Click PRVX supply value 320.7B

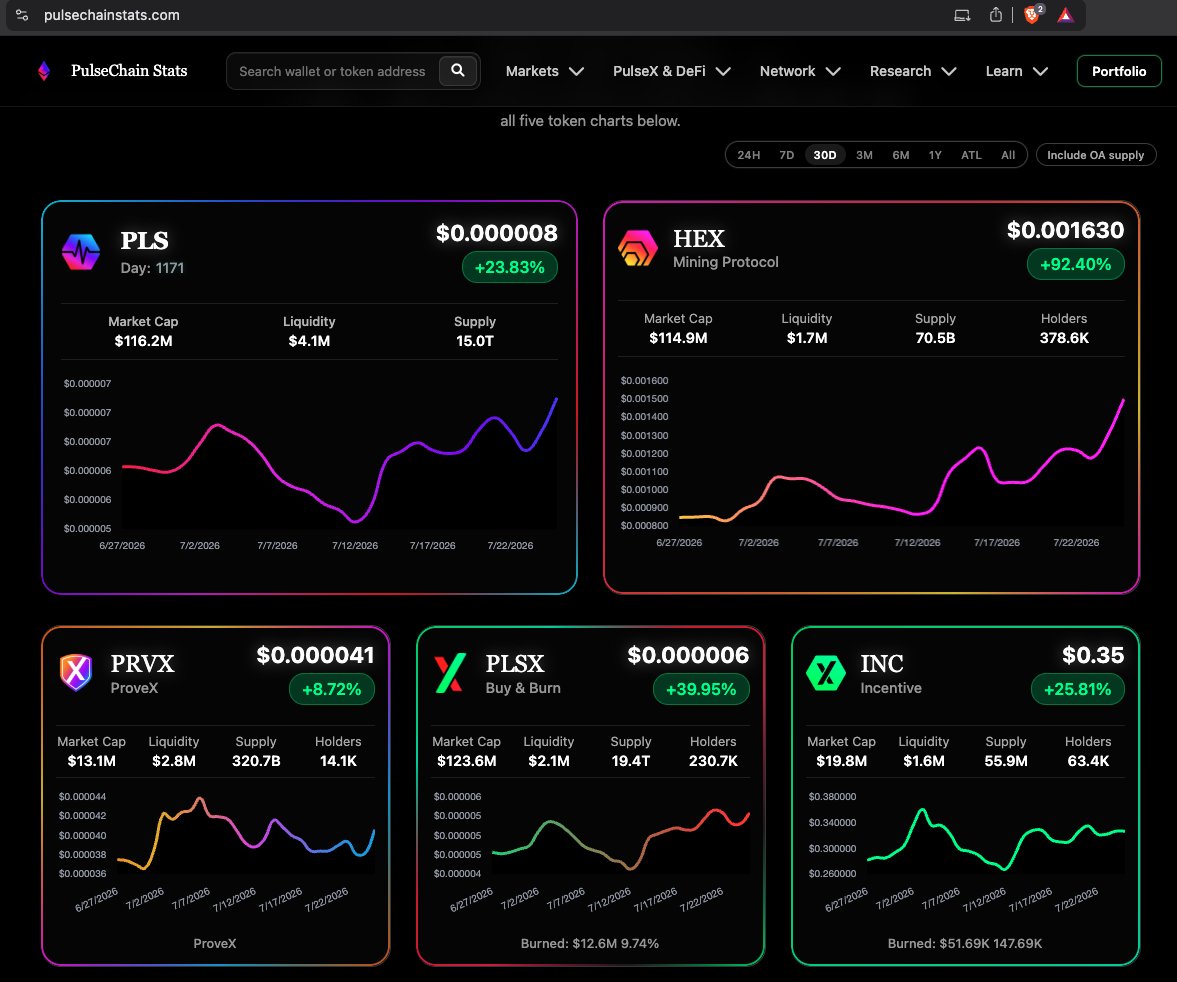click(x=256, y=761)
